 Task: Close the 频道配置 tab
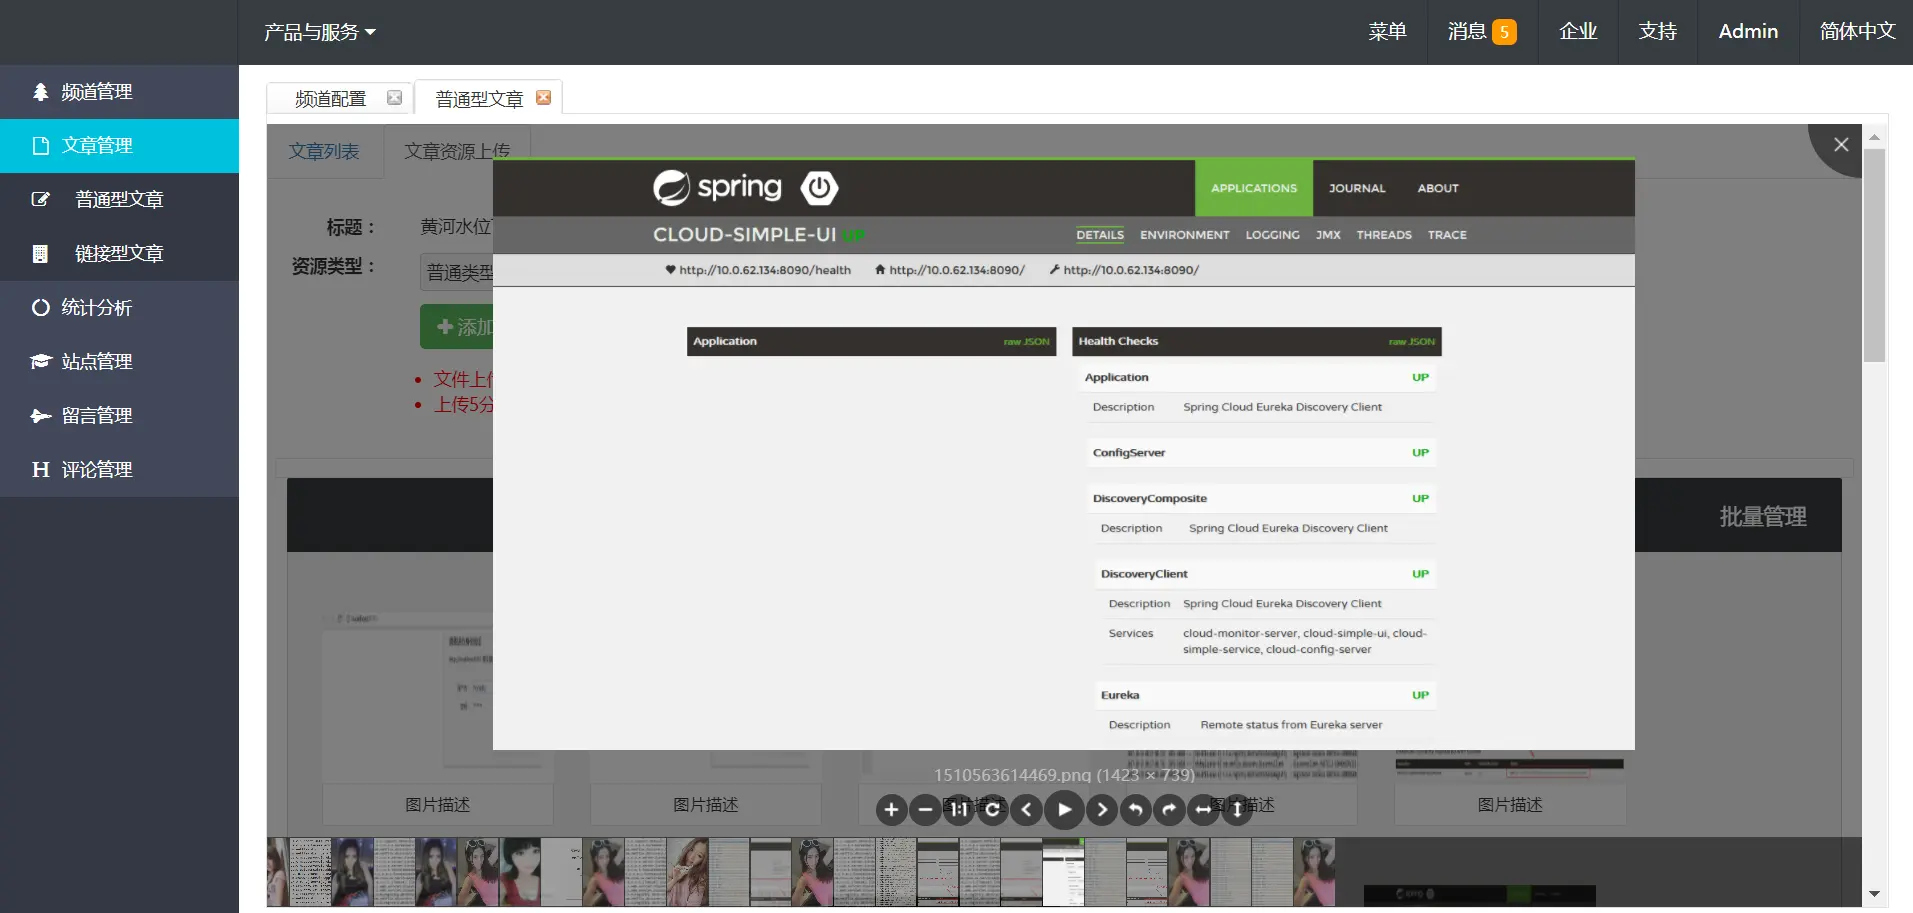click(x=394, y=98)
